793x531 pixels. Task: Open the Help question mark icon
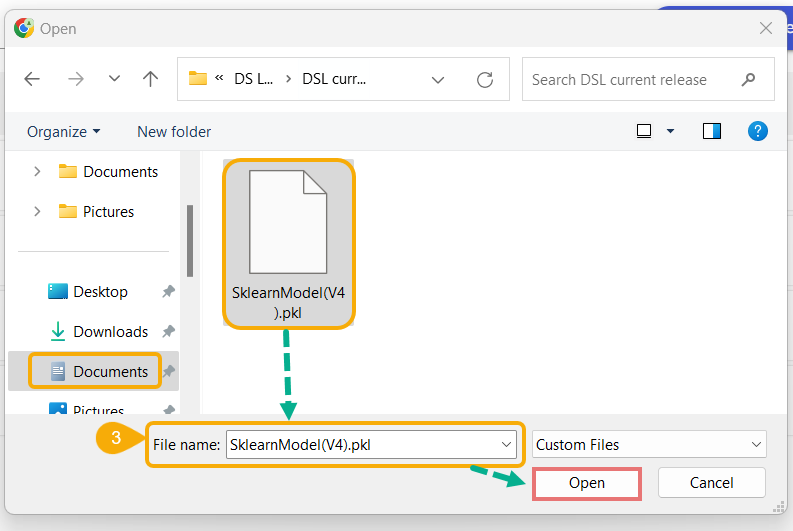click(758, 131)
